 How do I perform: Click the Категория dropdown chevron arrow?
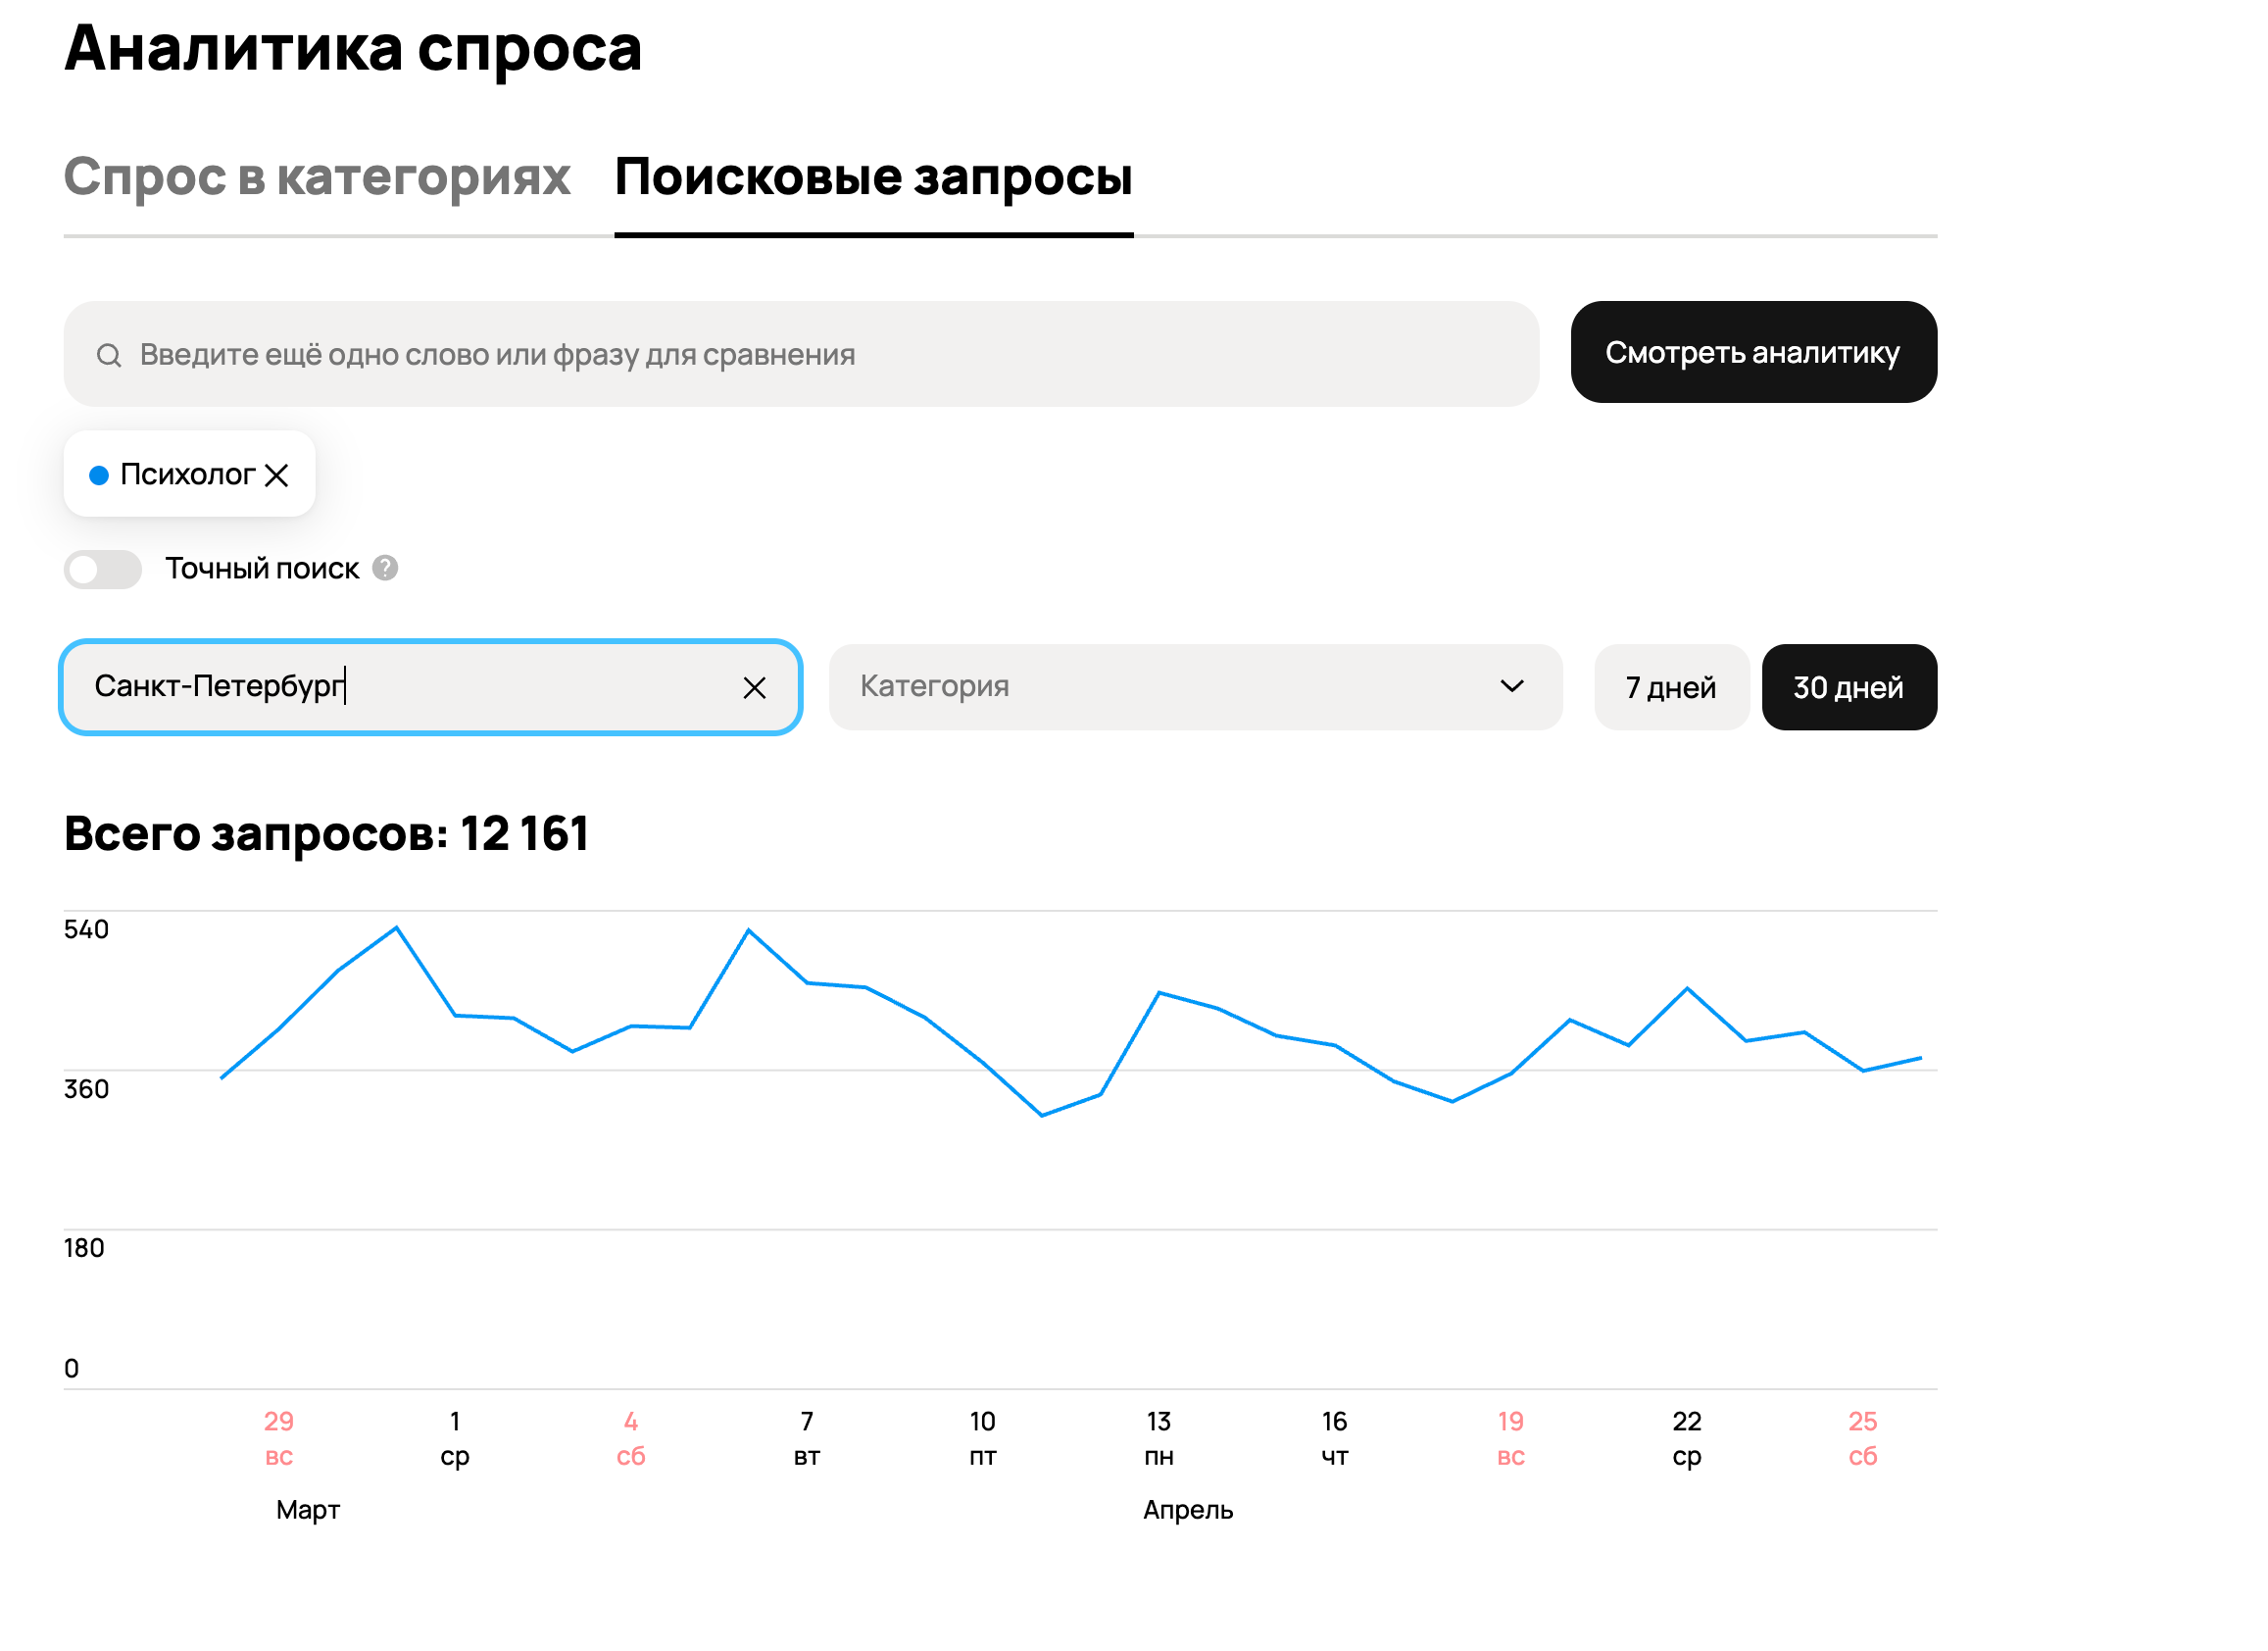tap(1511, 686)
